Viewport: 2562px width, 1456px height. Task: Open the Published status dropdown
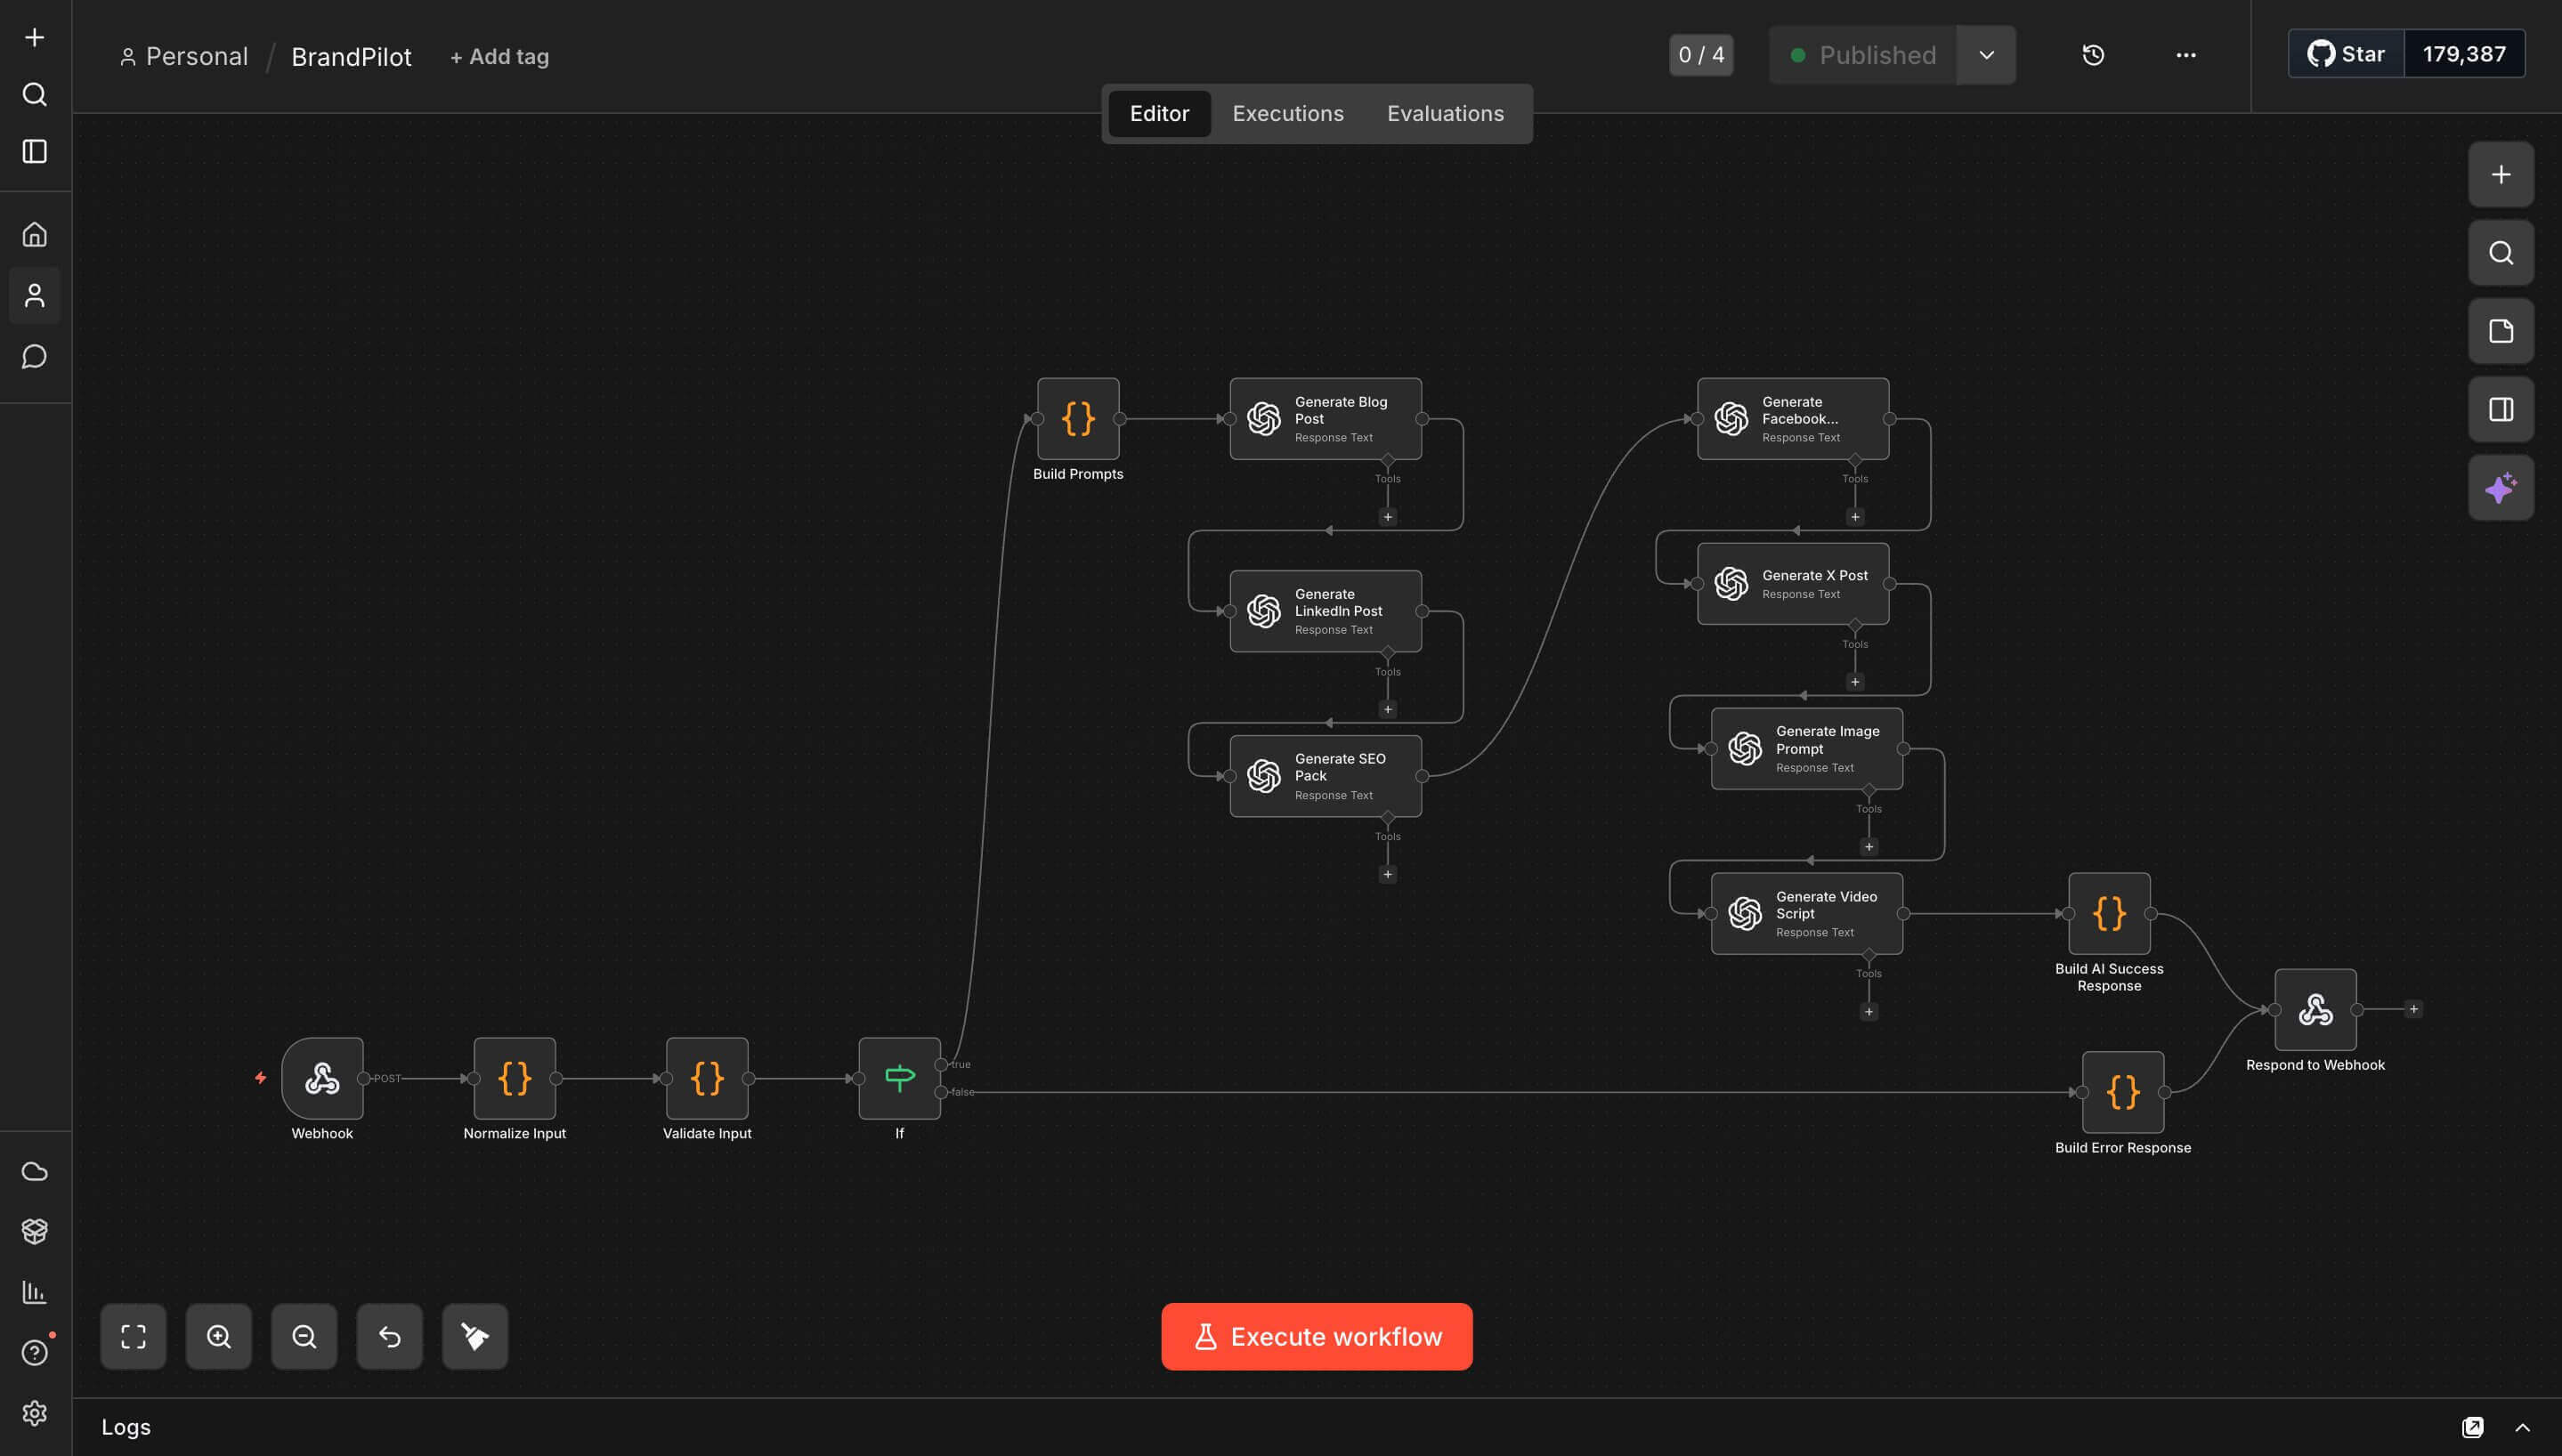pos(1986,55)
